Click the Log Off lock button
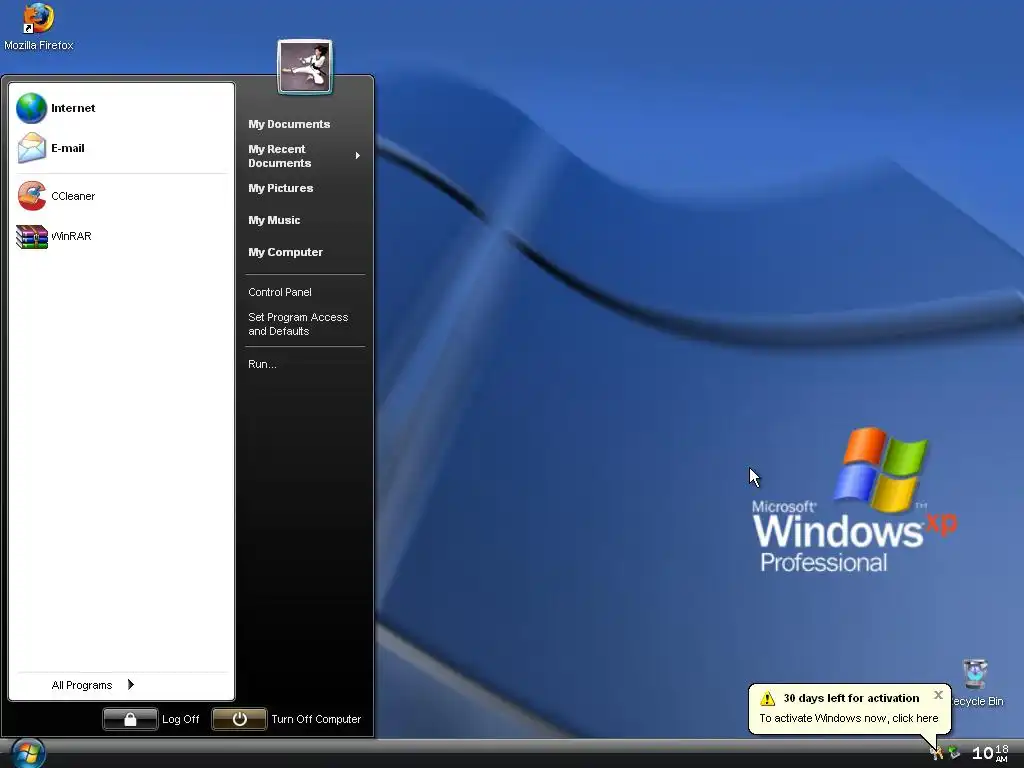Screen dimensions: 1024x768 point(130,719)
